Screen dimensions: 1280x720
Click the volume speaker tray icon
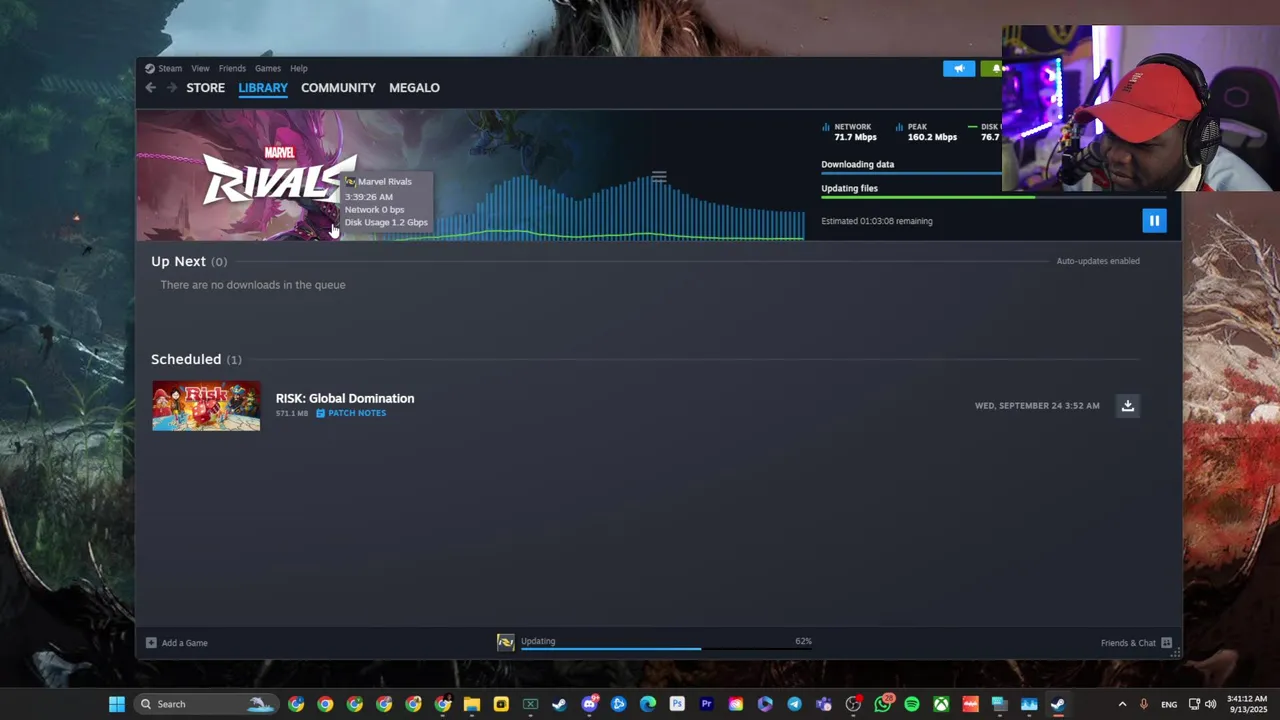point(1210,704)
